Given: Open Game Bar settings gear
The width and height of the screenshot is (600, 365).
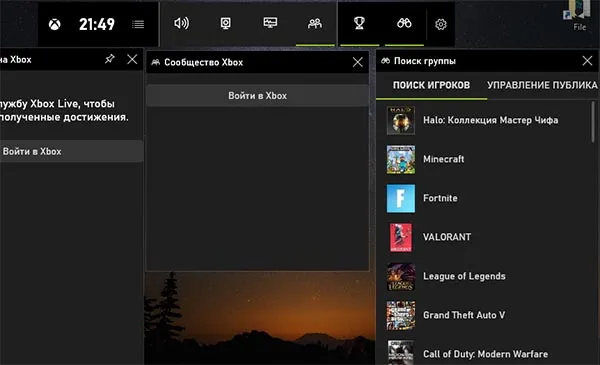Looking at the screenshot, I should [441, 24].
